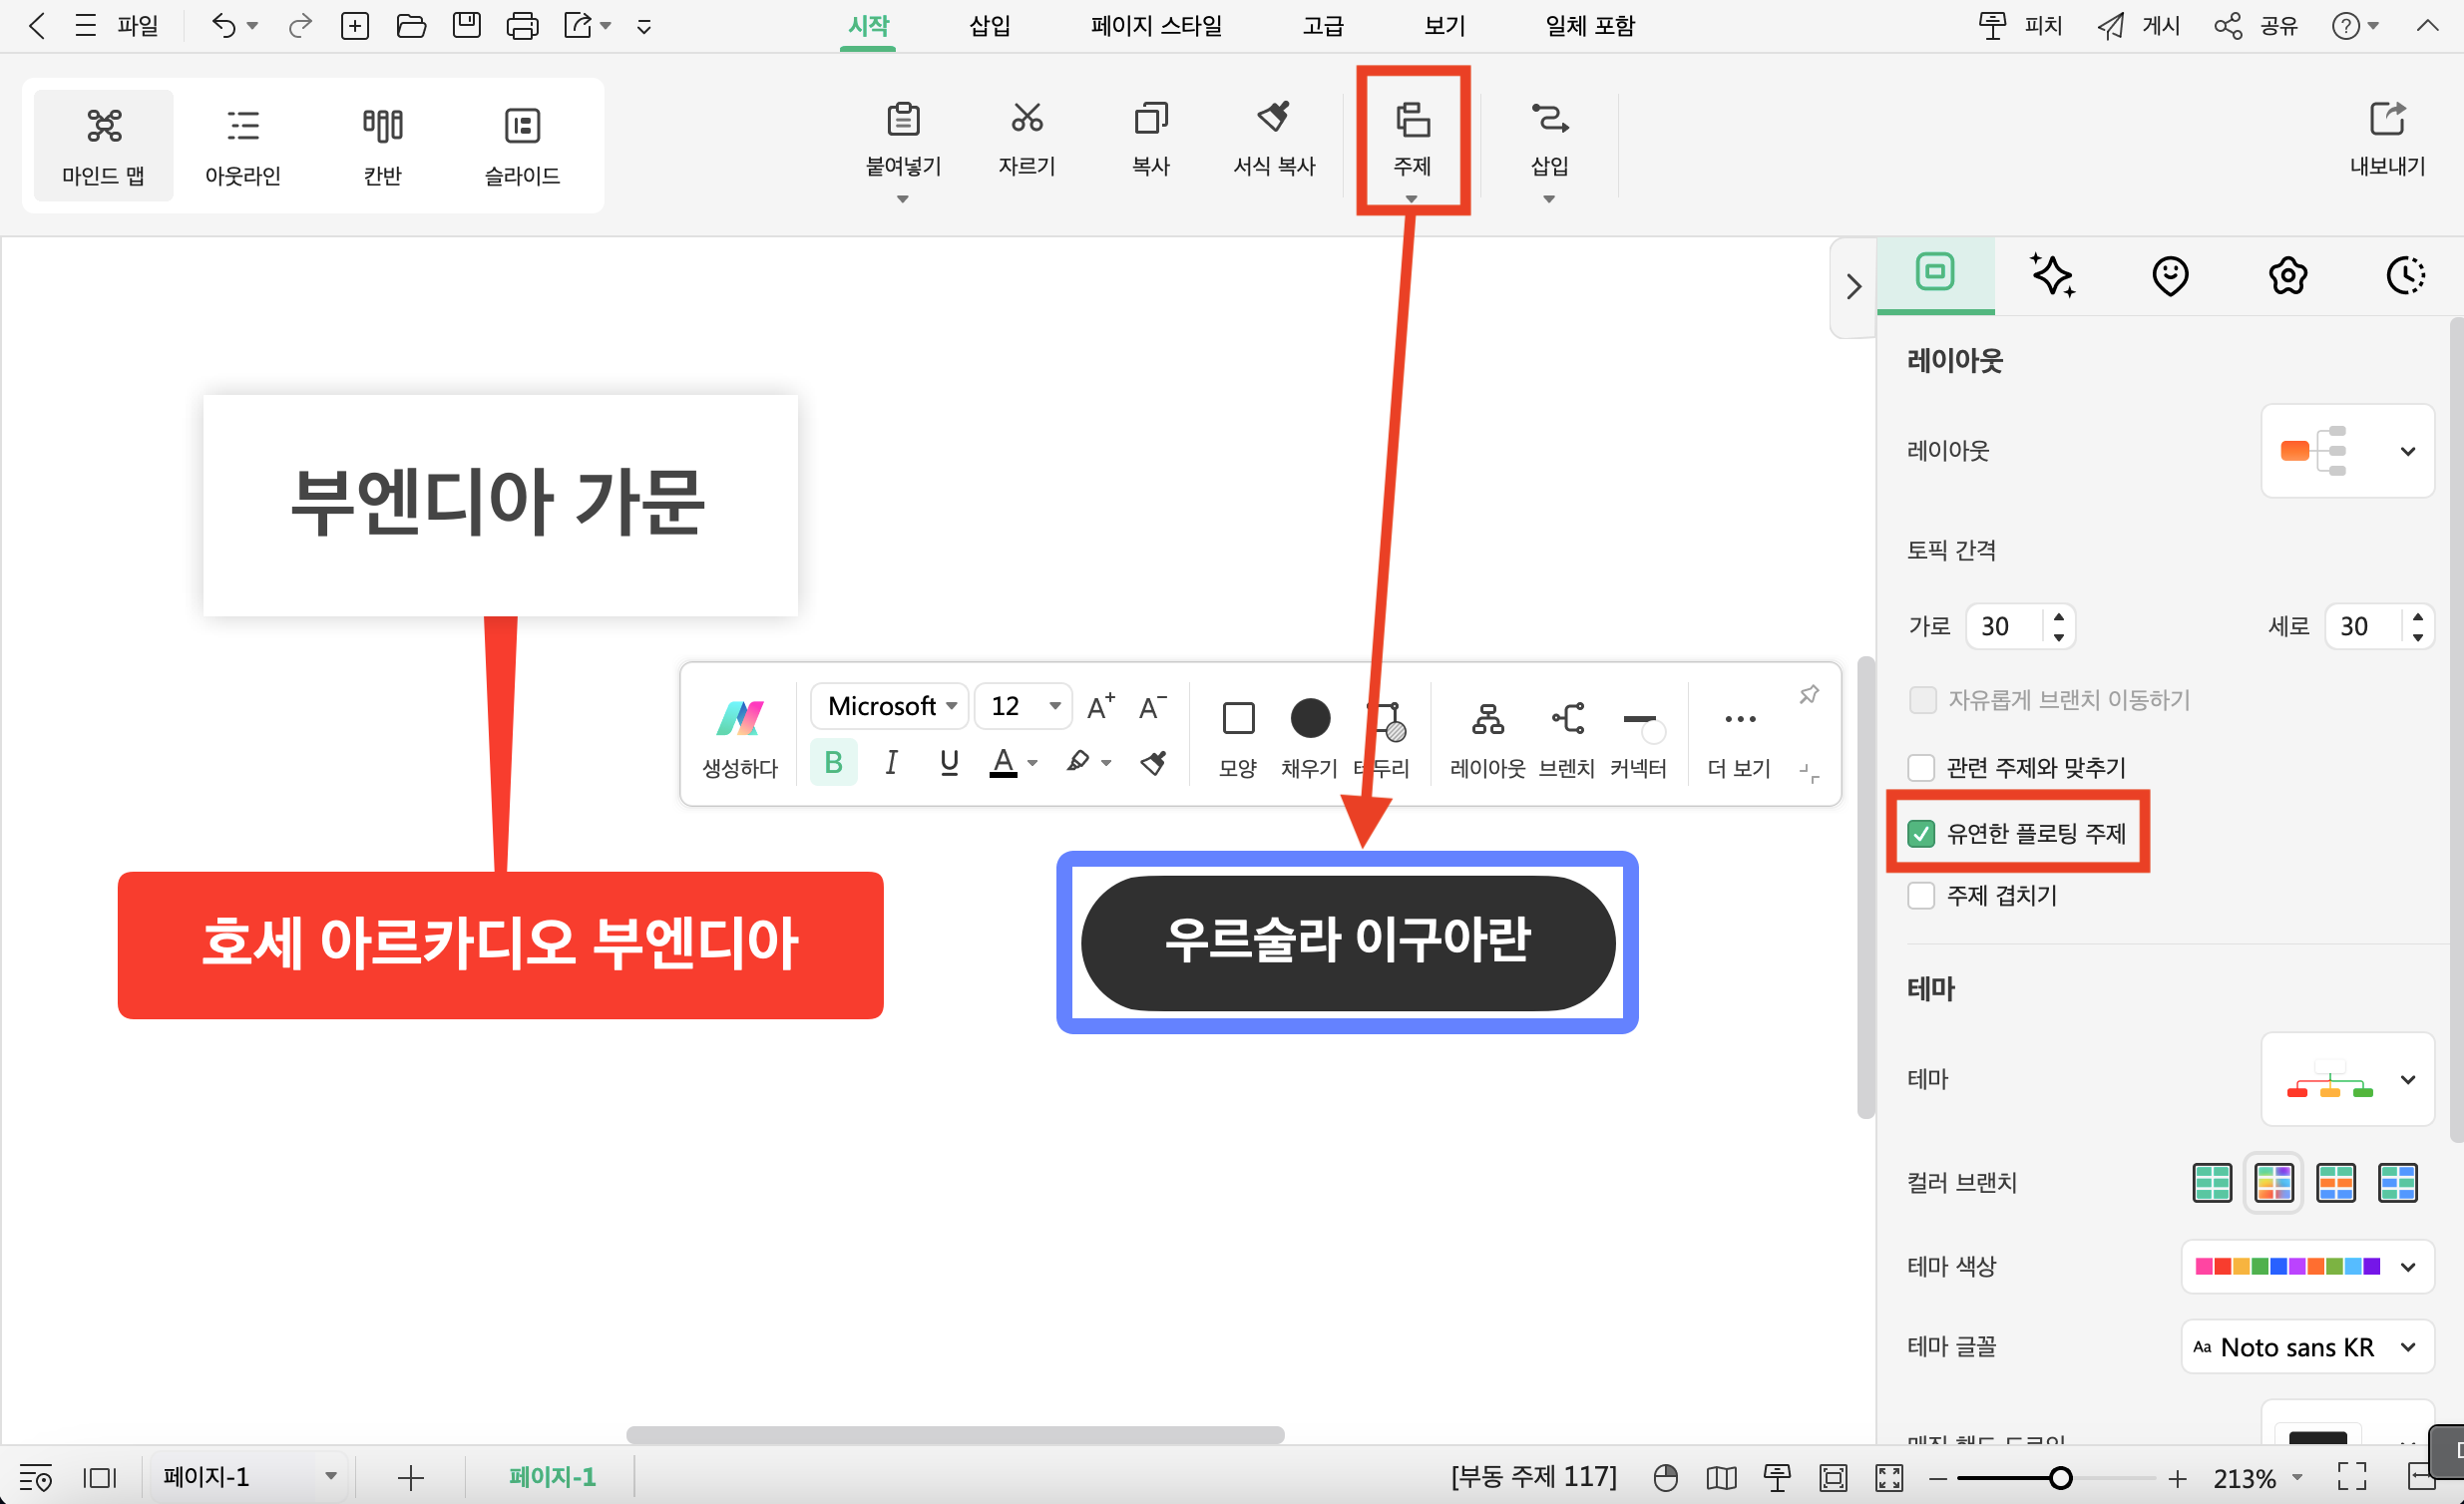Click the 서식 복사 button

point(1273,139)
